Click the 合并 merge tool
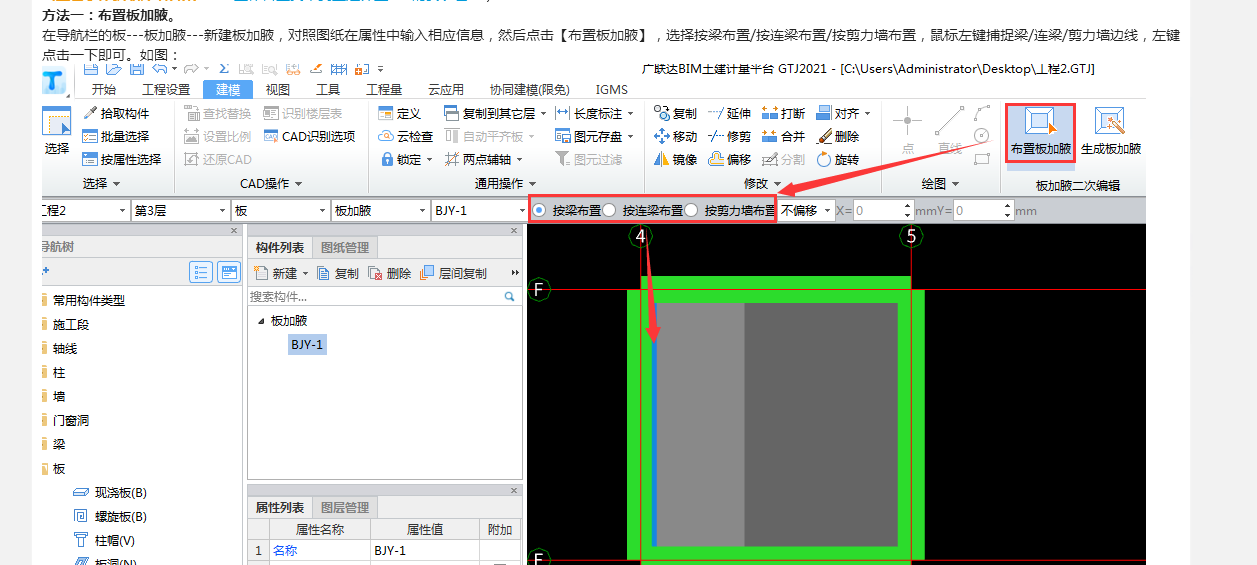Image resolution: width=1257 pixels, height=565 pixels. pyautogui.click(x=783, y=136)
